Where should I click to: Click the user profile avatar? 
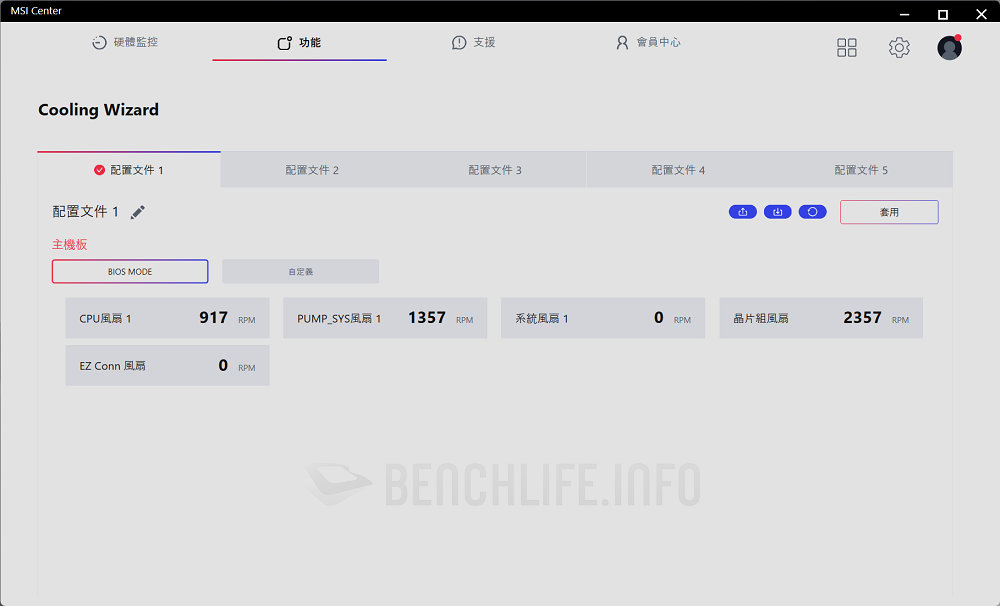click(949, 47)
